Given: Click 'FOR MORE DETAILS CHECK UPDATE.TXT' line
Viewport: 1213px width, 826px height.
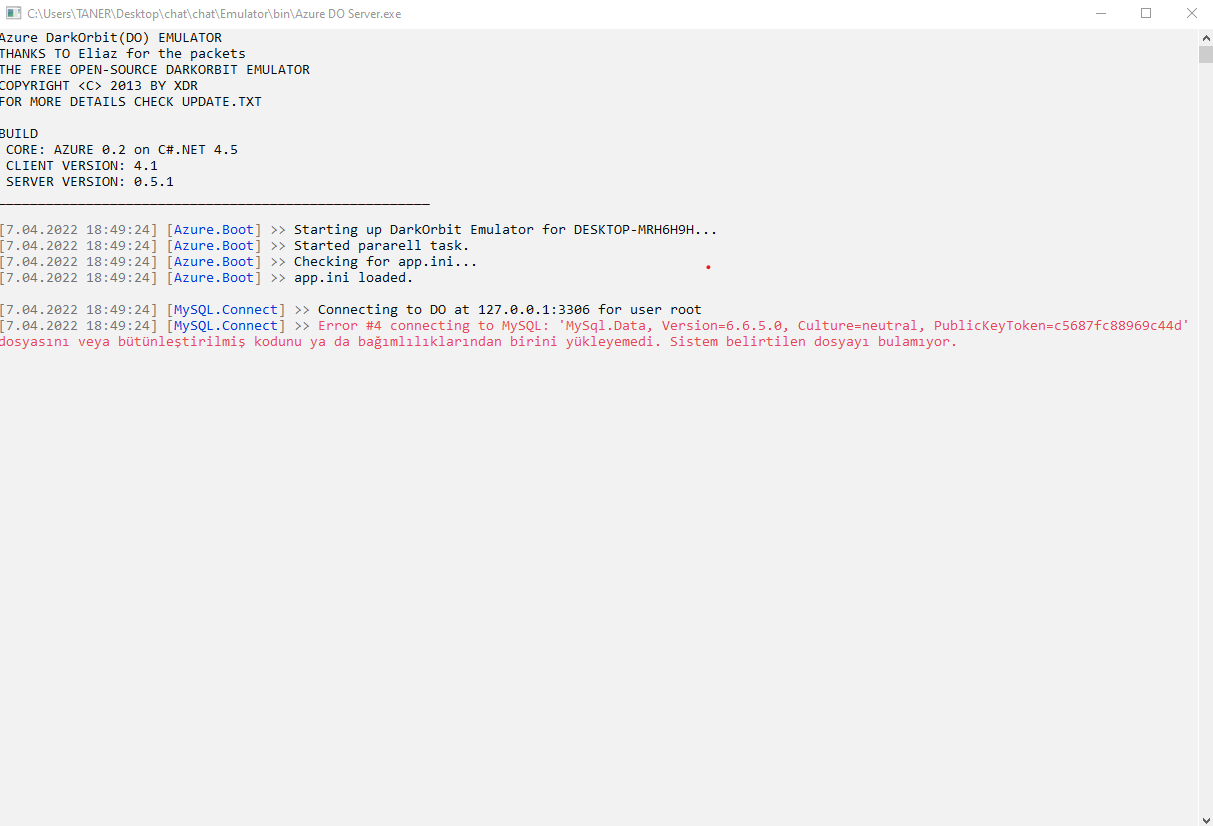Looking at the screenshot, I should pyautogui.click(x=131, y=102).
